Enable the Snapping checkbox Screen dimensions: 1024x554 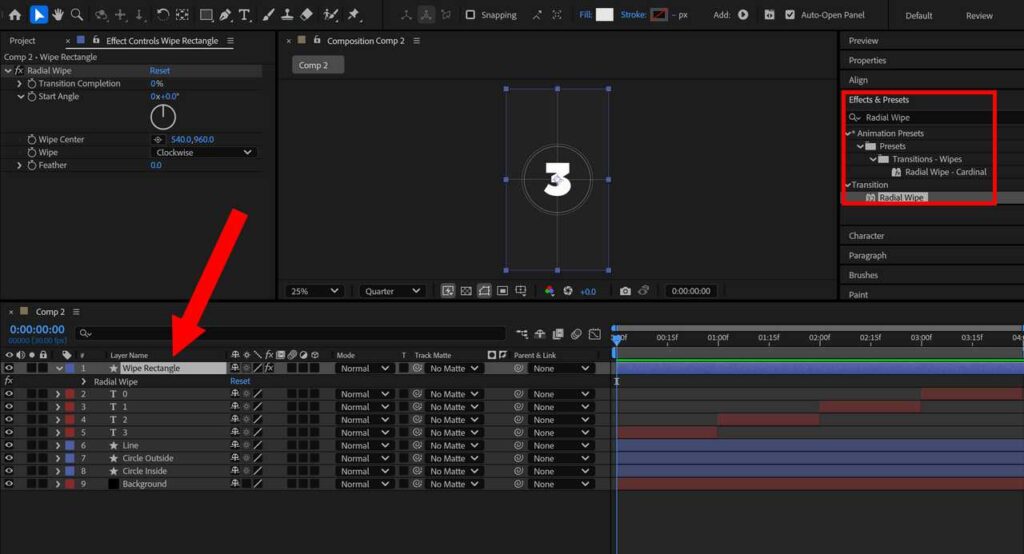pos(470,14)
